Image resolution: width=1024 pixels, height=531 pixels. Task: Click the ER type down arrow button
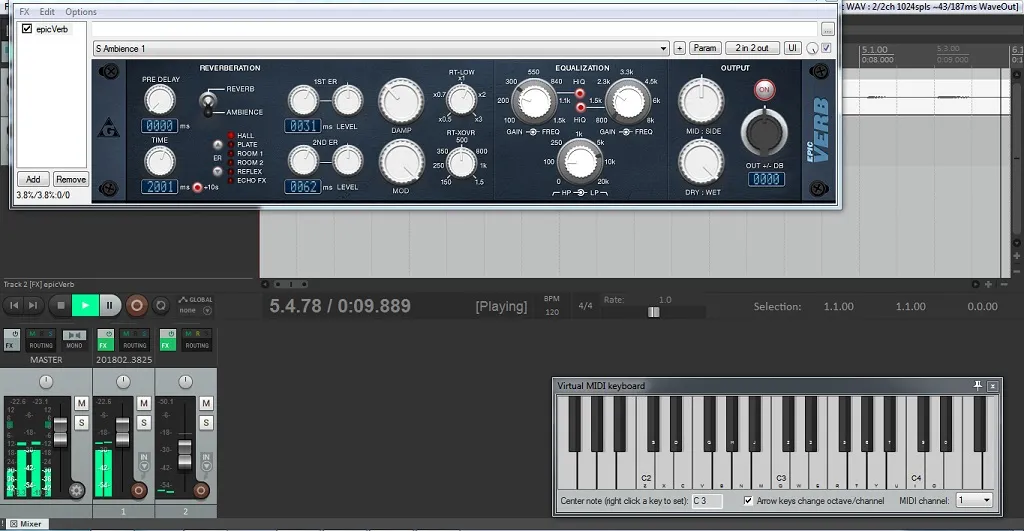(217, 171)
